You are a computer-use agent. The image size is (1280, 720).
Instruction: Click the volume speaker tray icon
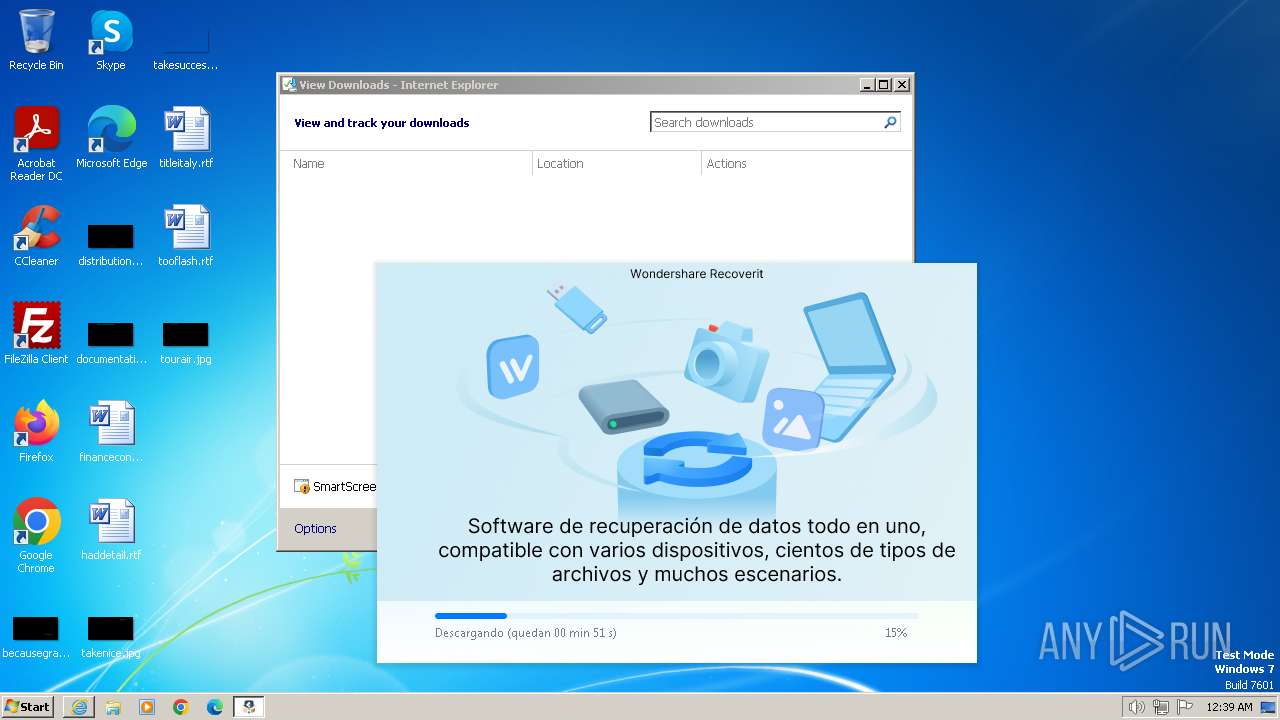tap(1137, 707)
